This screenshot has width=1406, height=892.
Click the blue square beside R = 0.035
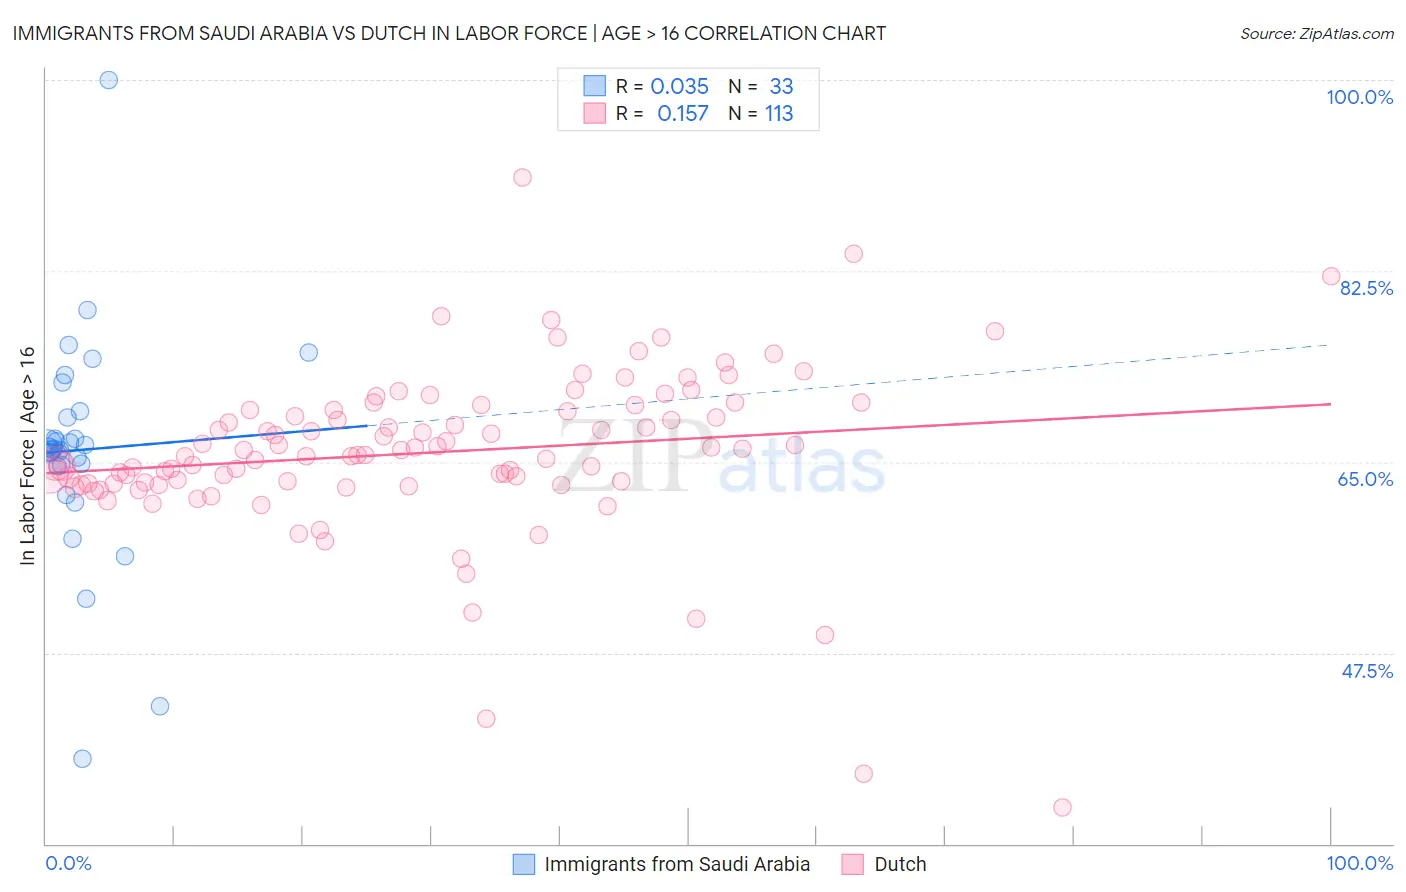595,86
